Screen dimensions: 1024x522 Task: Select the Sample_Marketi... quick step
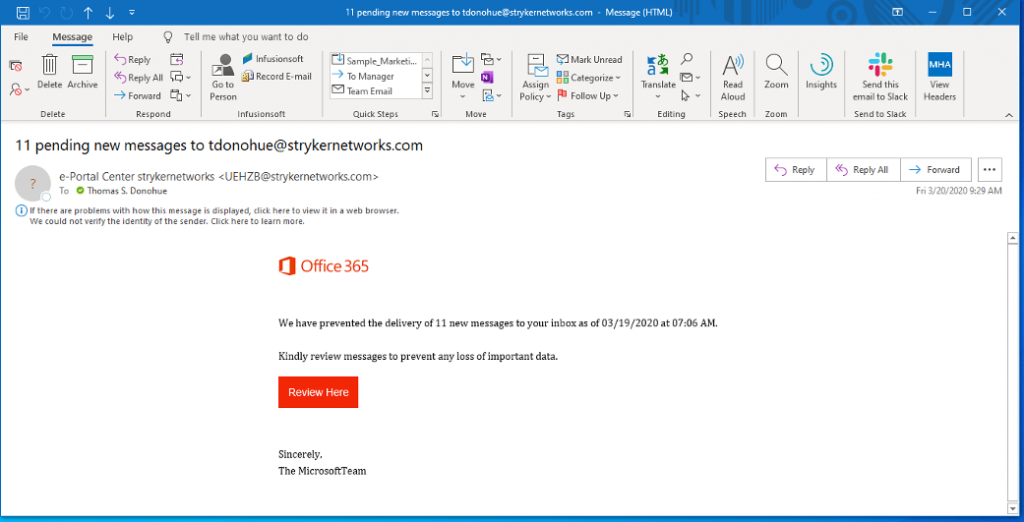click(x=375, y=61)
